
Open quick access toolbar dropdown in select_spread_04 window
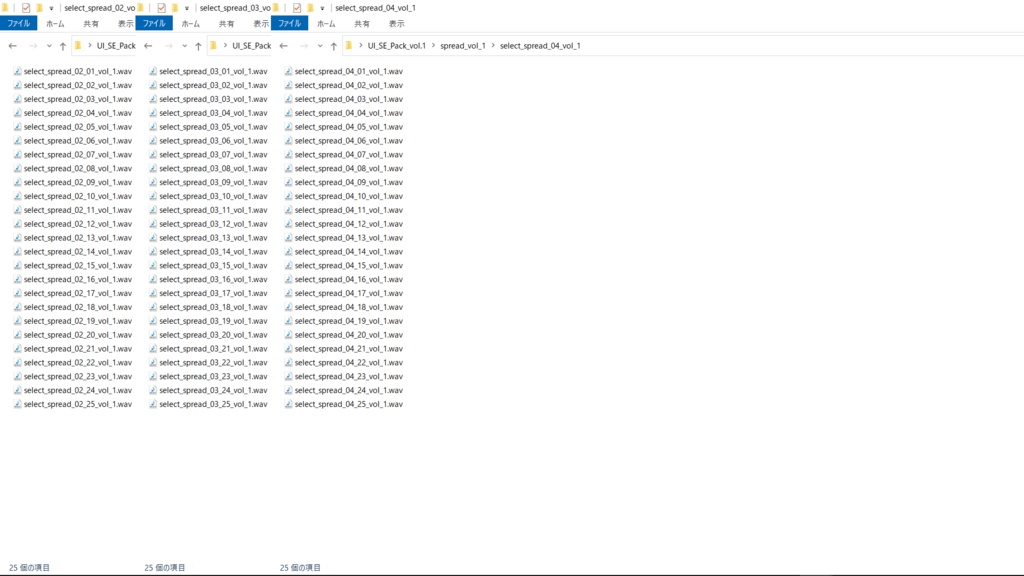[x=322, y=8]
